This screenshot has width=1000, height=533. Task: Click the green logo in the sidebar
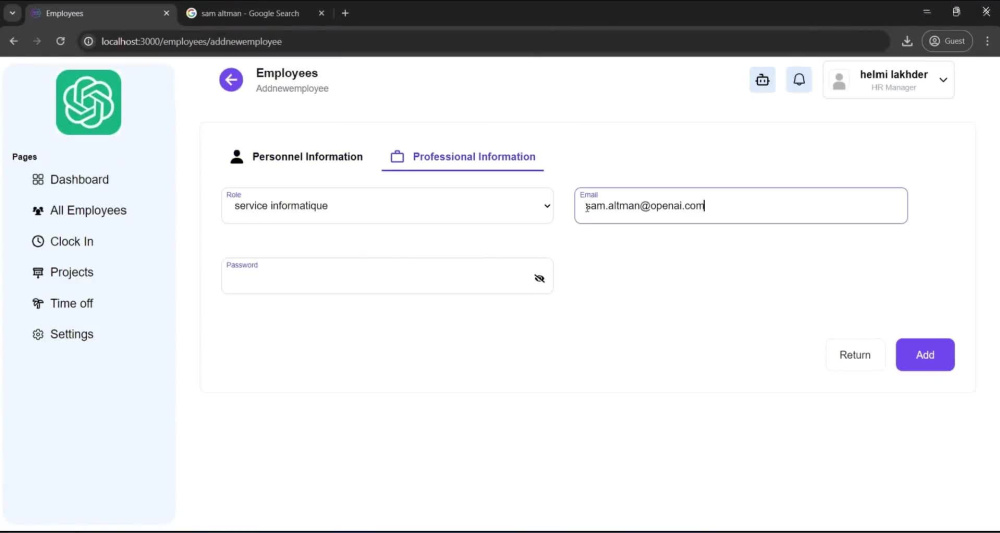(x=88, y=102)
